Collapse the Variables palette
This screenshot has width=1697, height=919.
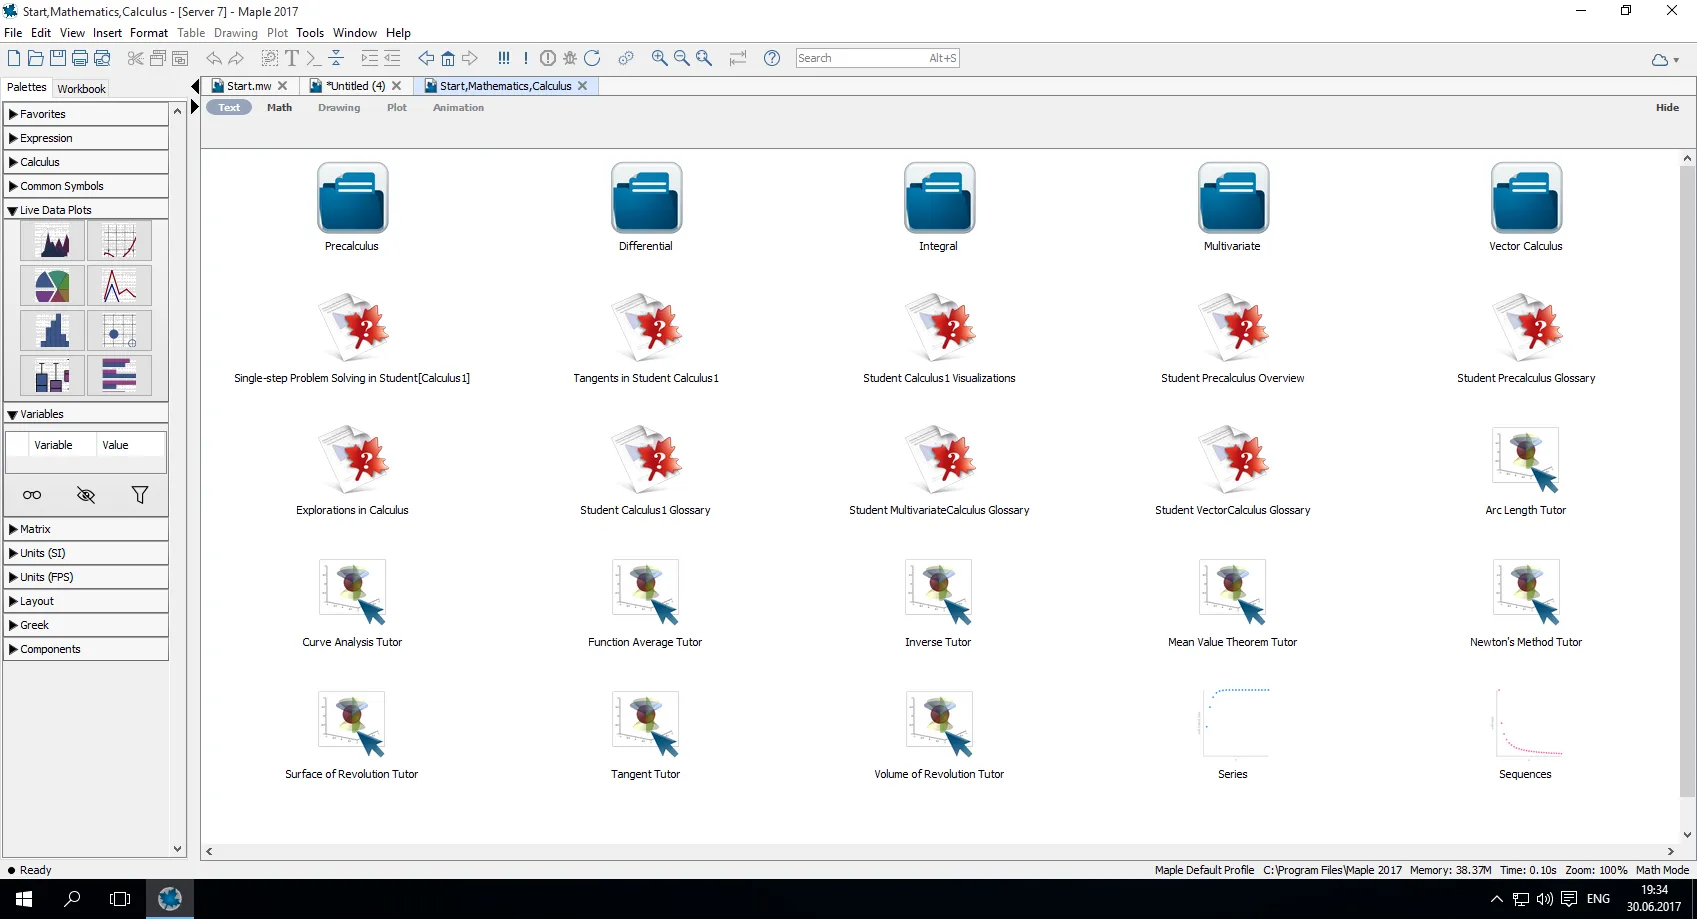click(86, 414)
